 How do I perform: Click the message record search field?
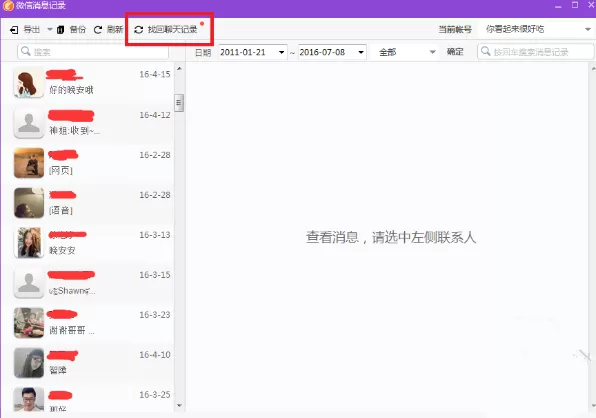pos(535,52)
